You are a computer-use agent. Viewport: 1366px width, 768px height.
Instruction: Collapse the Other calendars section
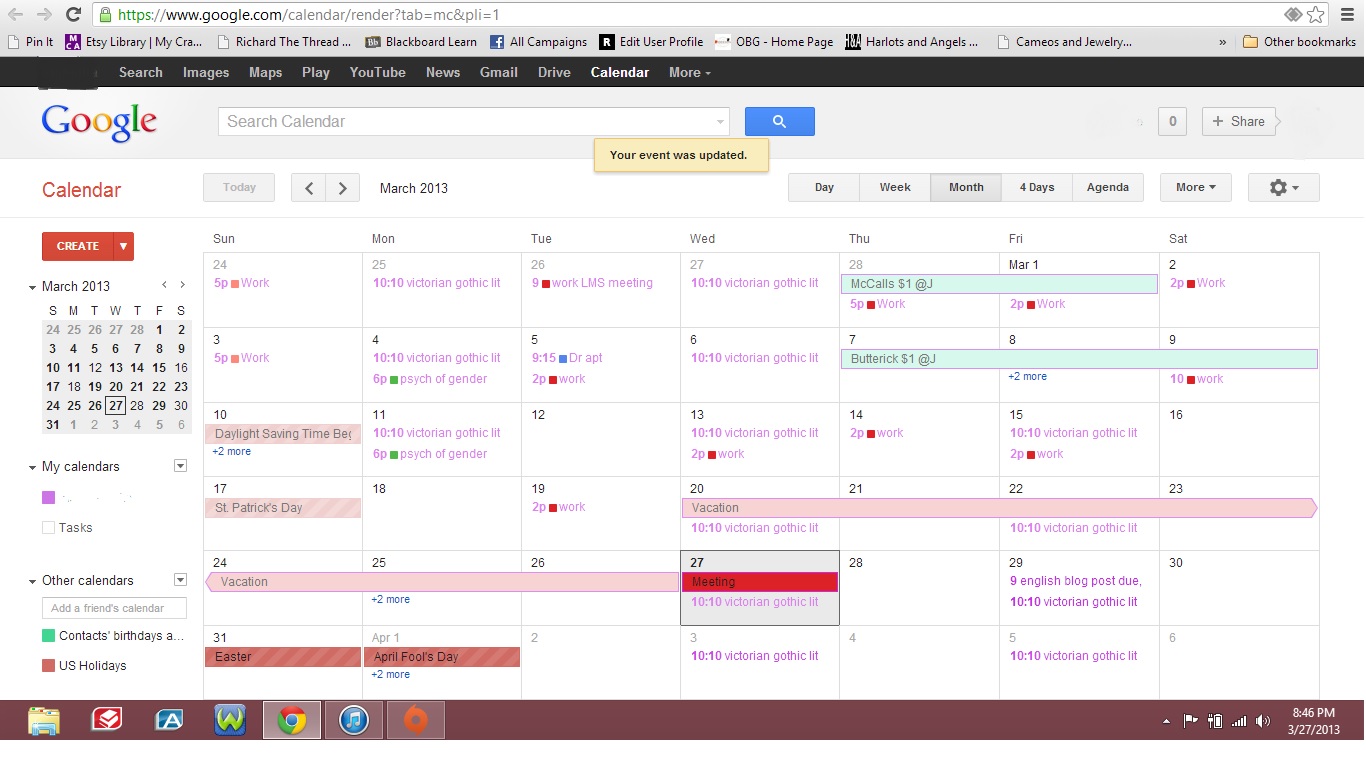click(32, 581)
